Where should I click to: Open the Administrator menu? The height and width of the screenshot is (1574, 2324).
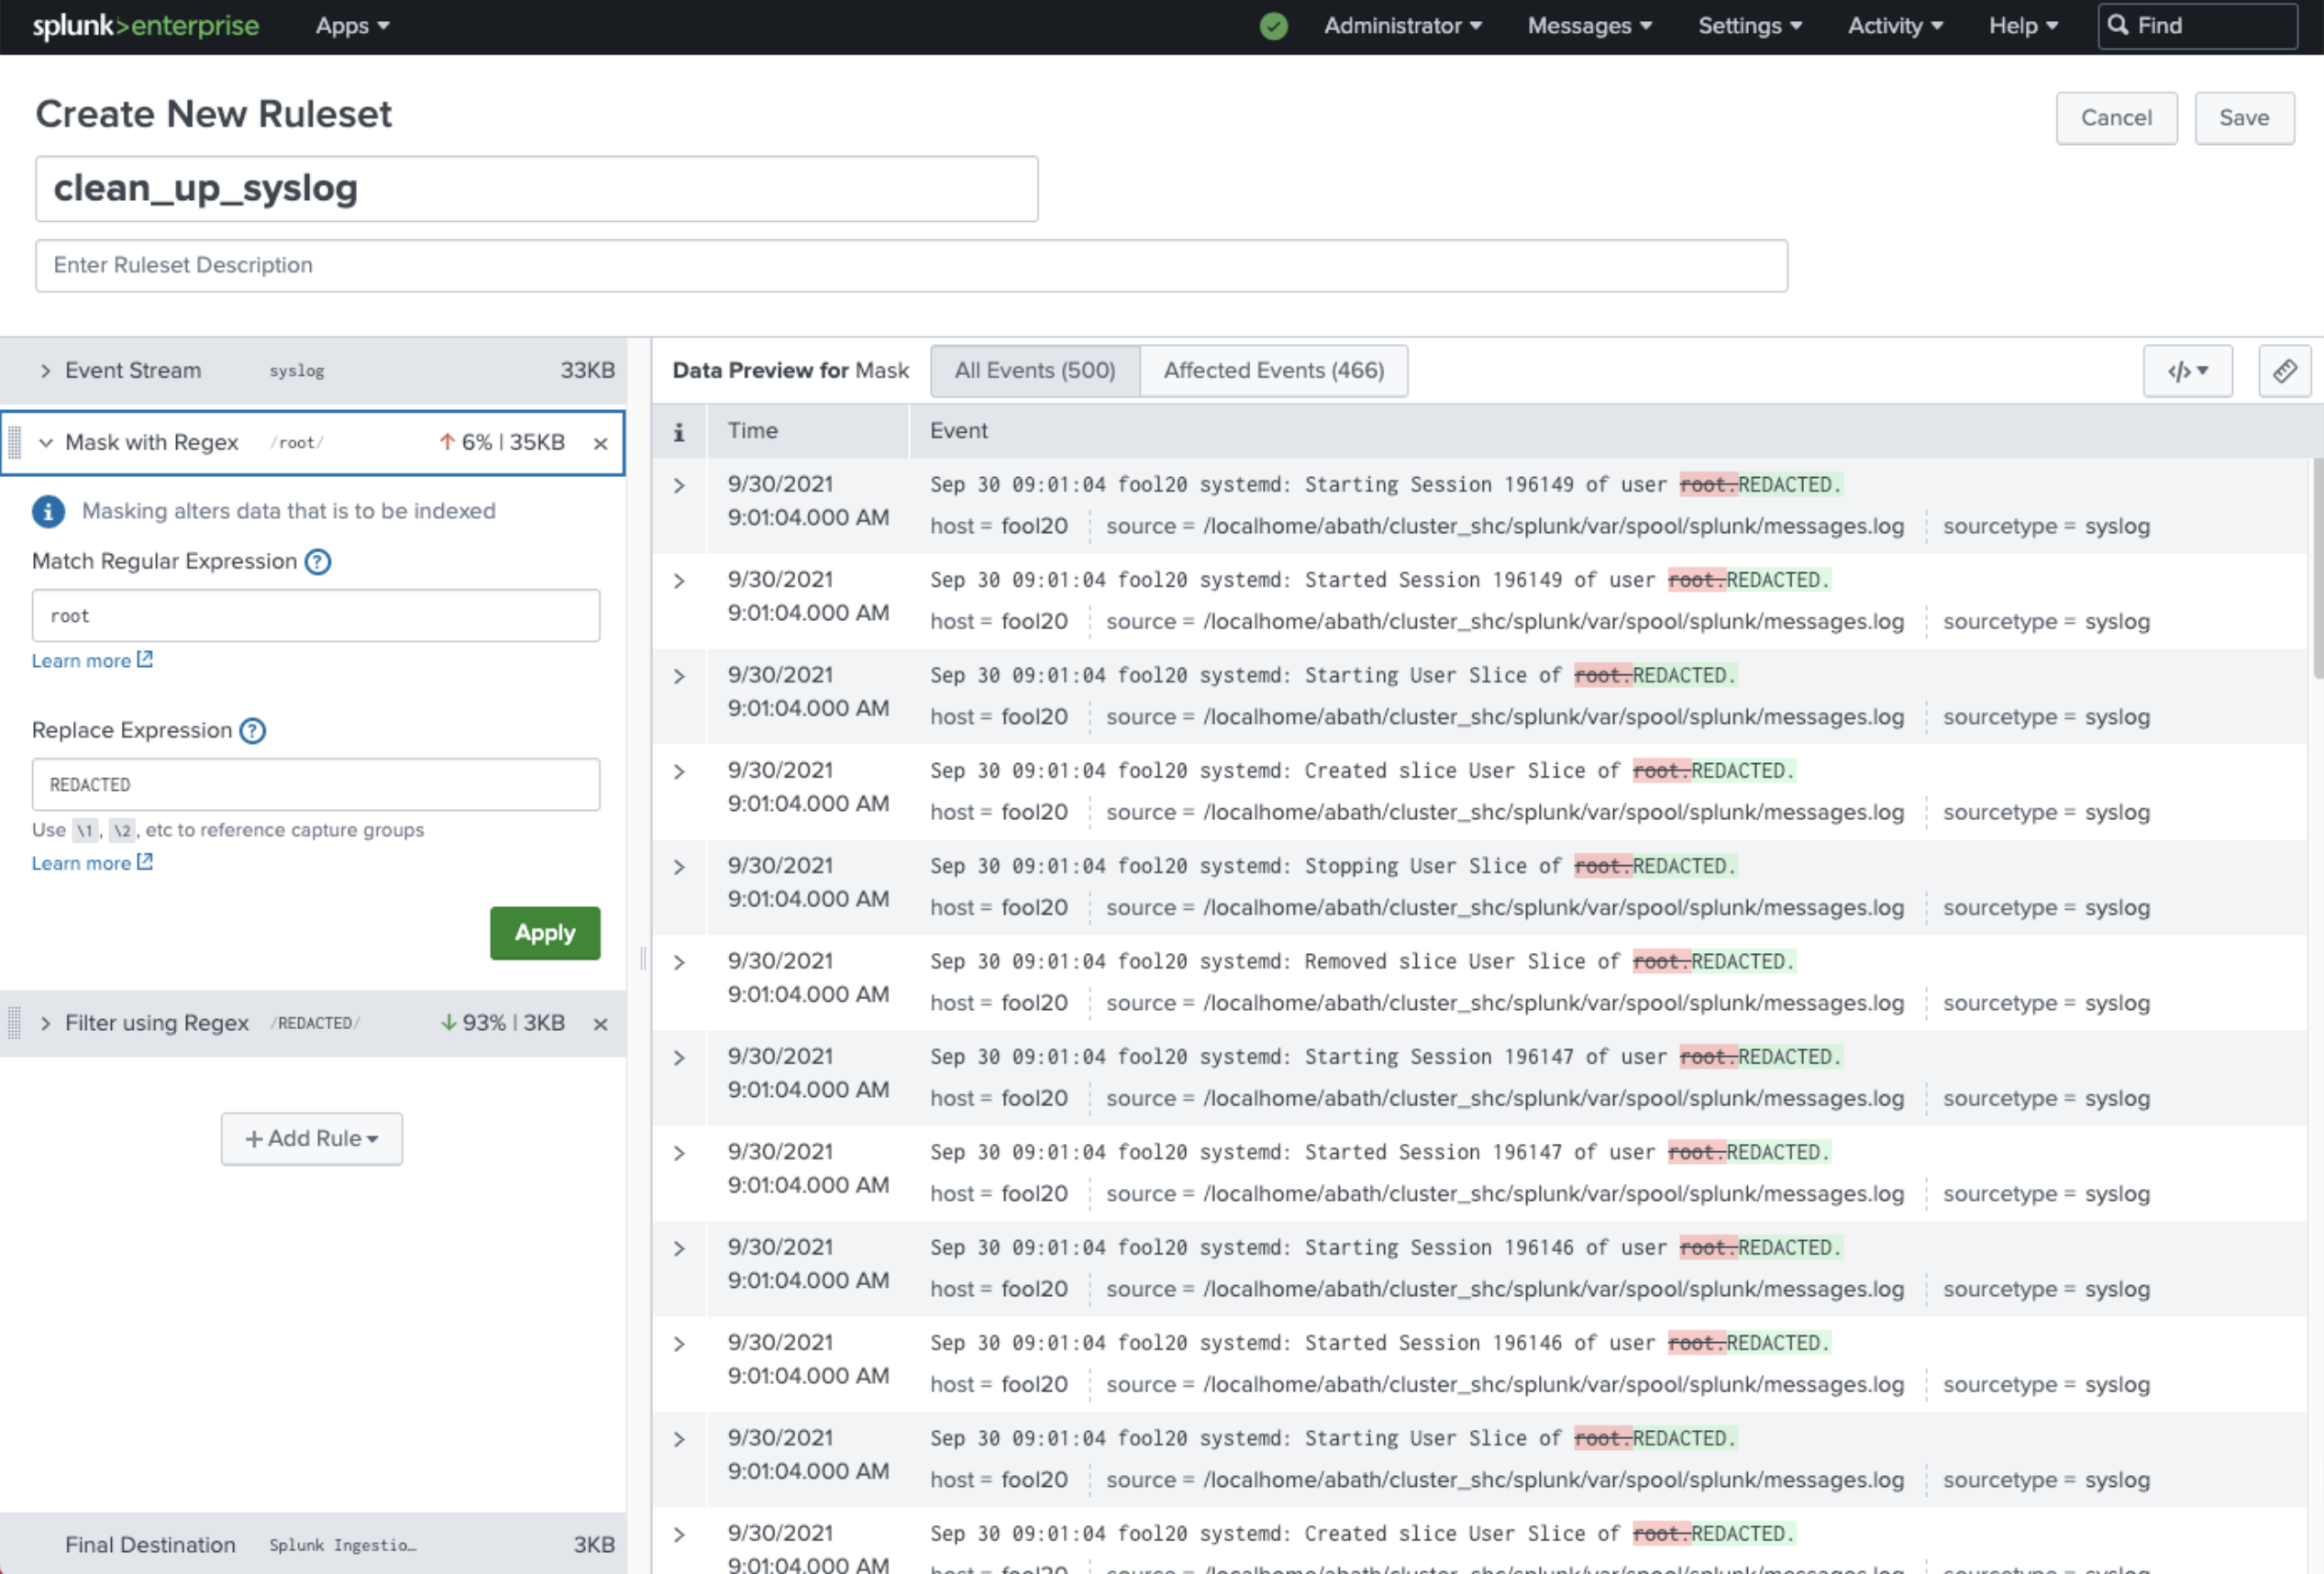(1402, 26)
